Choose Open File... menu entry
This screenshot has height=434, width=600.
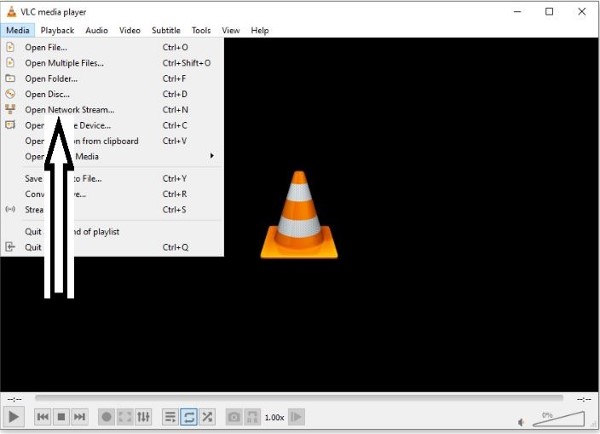pyautogui.click(x=112, y=47)
